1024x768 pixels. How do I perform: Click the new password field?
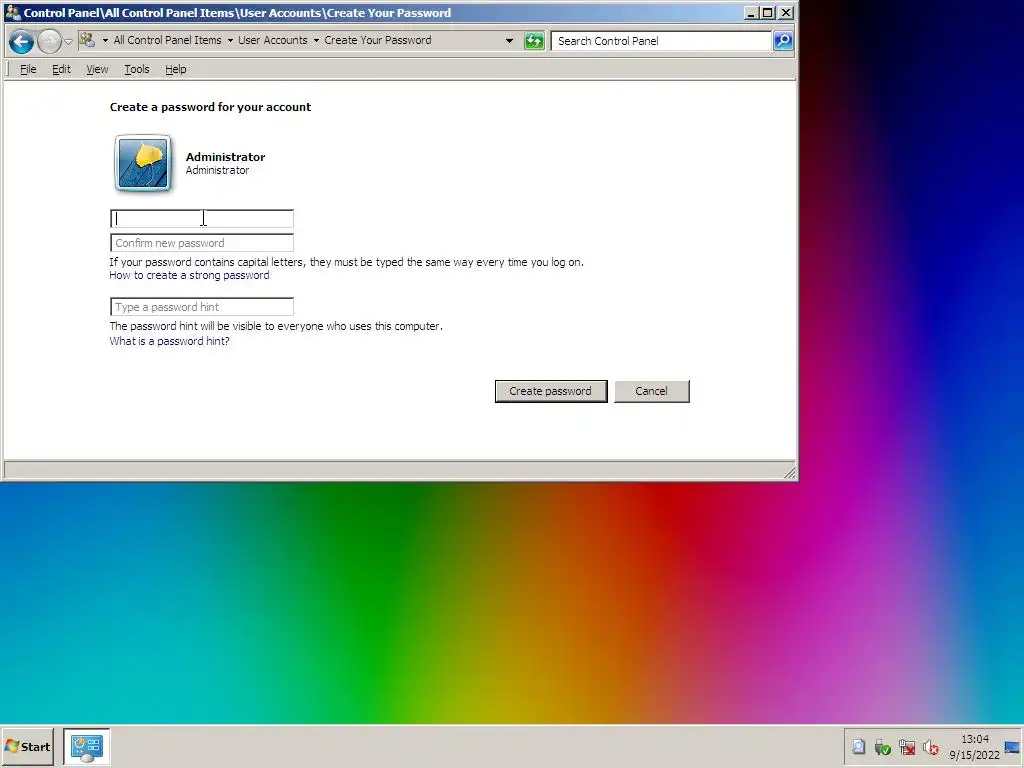point(202,219)
